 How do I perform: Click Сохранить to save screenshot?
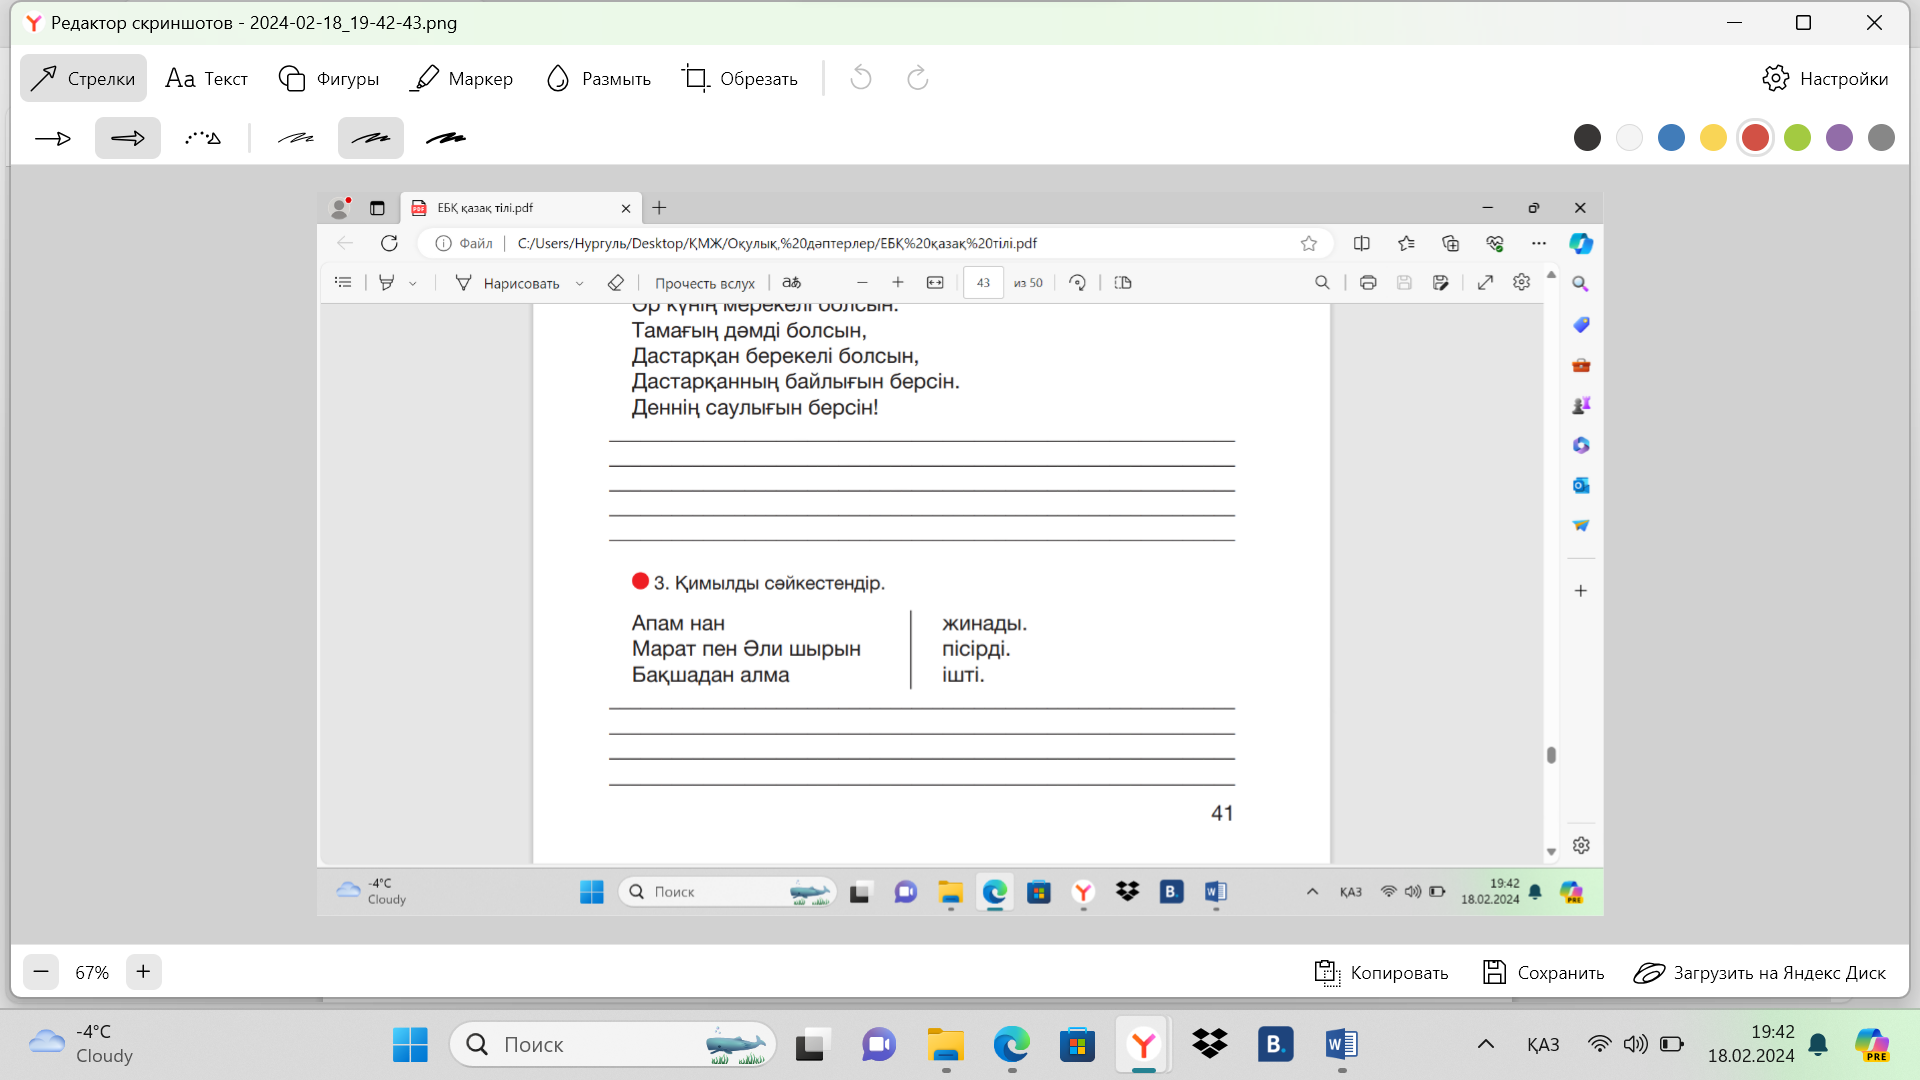[x=1543, y=972]
